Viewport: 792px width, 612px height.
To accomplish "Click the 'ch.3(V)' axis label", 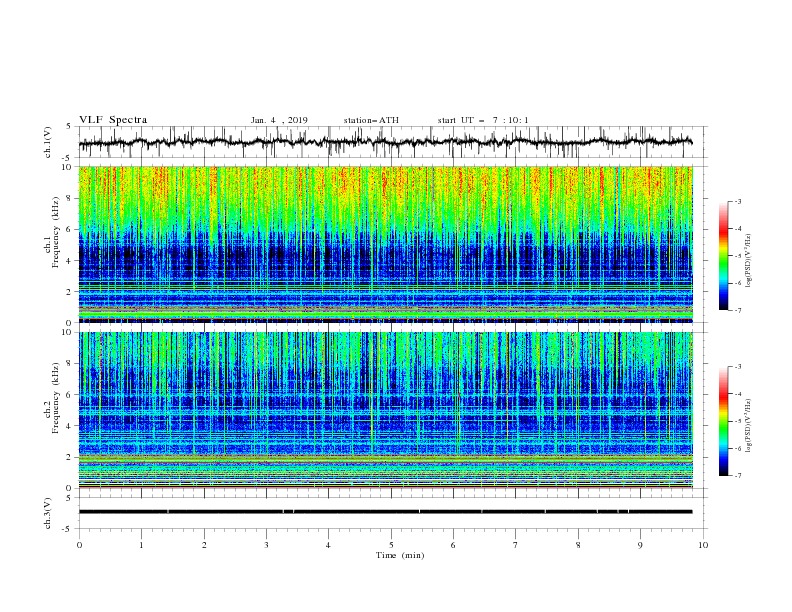I will [x=48, y=513].
